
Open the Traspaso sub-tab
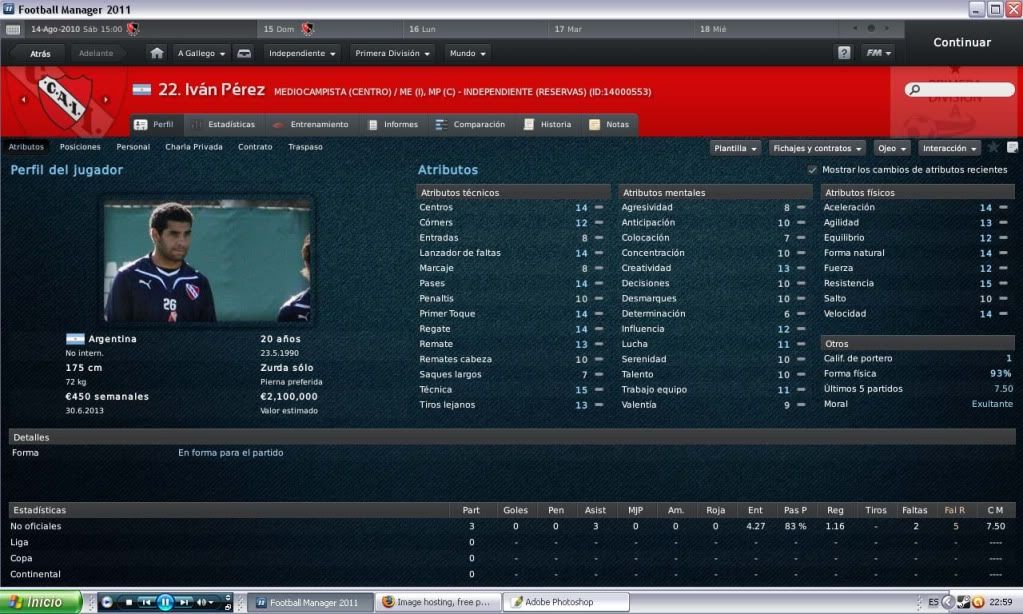point(305,147)
